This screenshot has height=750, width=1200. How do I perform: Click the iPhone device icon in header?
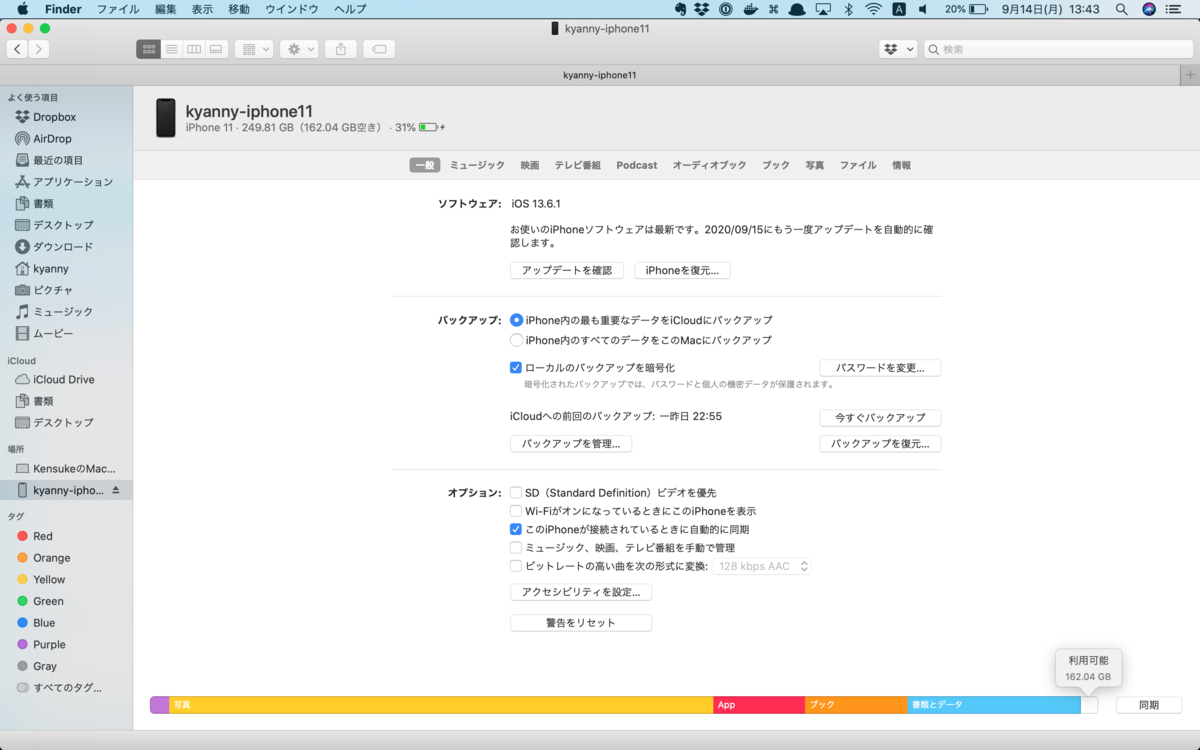(x=165, y=118)
